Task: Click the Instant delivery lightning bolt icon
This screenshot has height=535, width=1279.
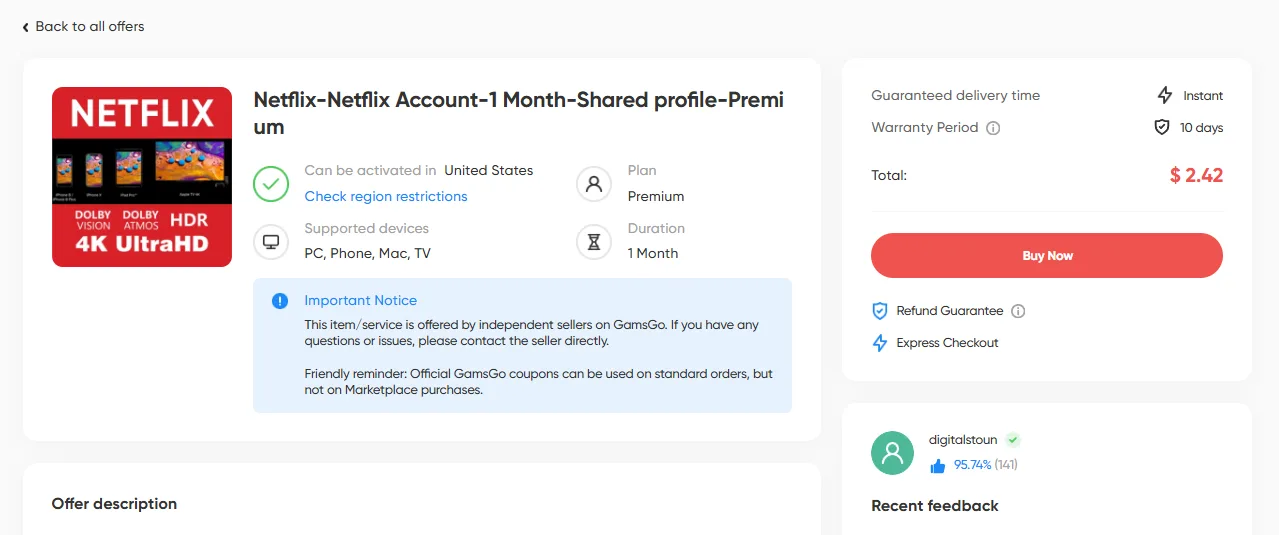Action: [1164, 96]
